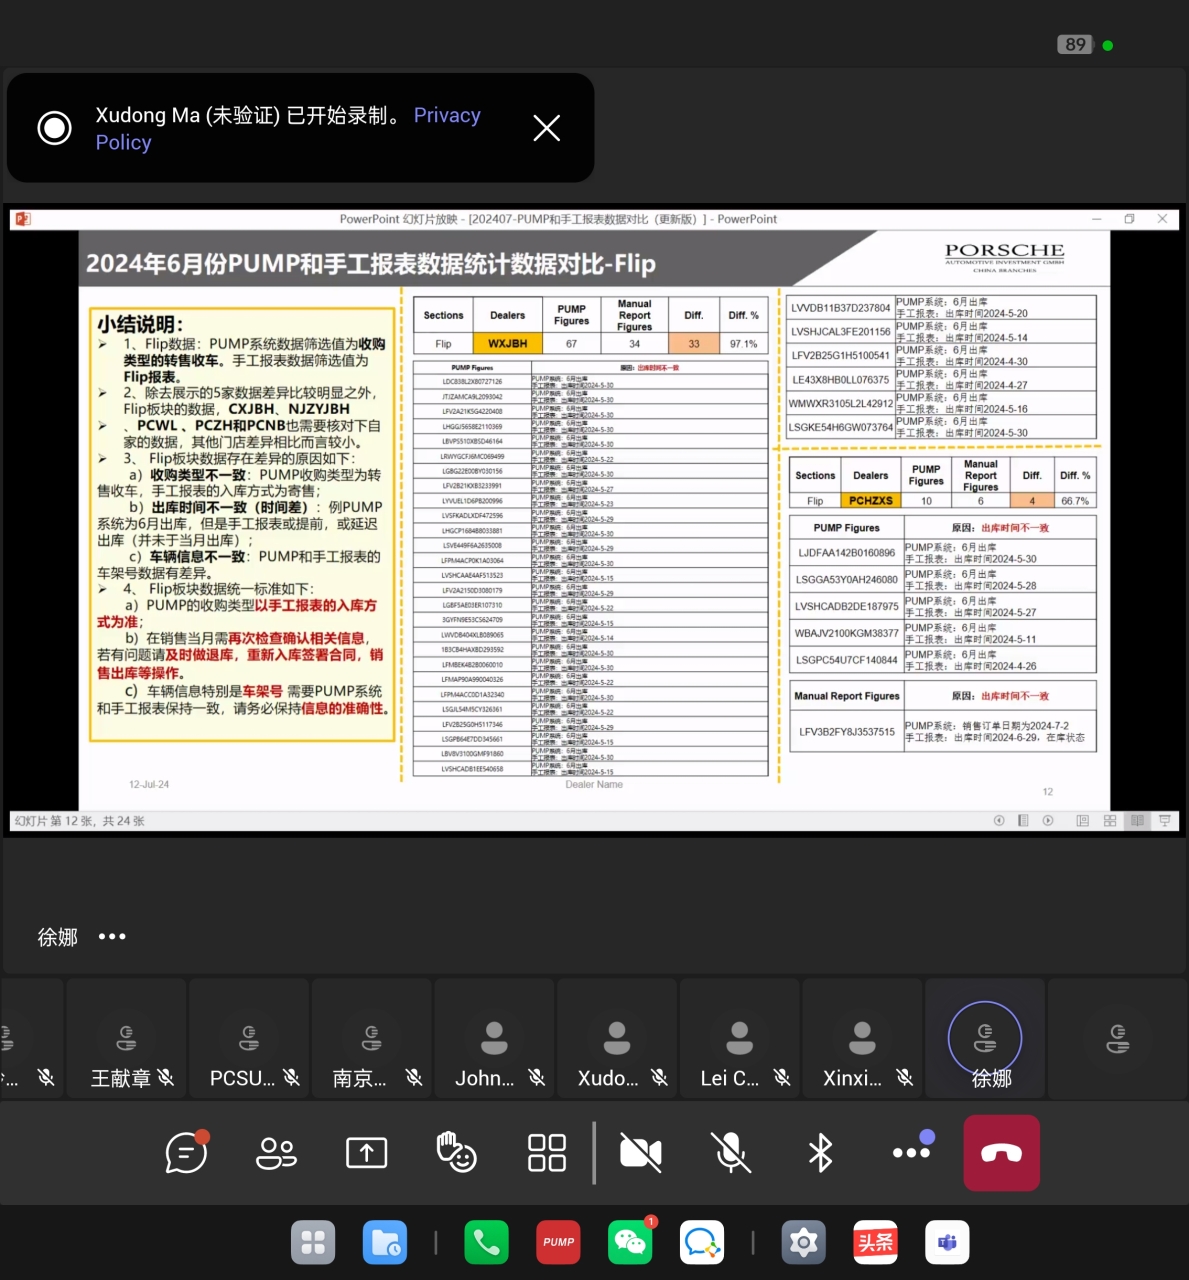Select the Xinxi participant tile
Image resolution: width=1189 pixels, height=1280 pixels.
click(x=862, y=1039)
